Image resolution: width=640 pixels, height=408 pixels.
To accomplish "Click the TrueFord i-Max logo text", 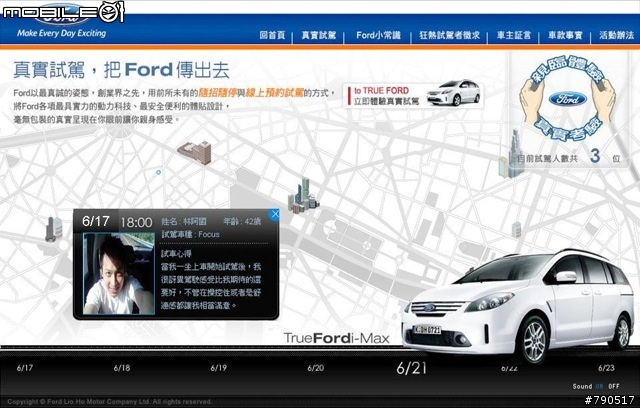I will pos(336,338).
